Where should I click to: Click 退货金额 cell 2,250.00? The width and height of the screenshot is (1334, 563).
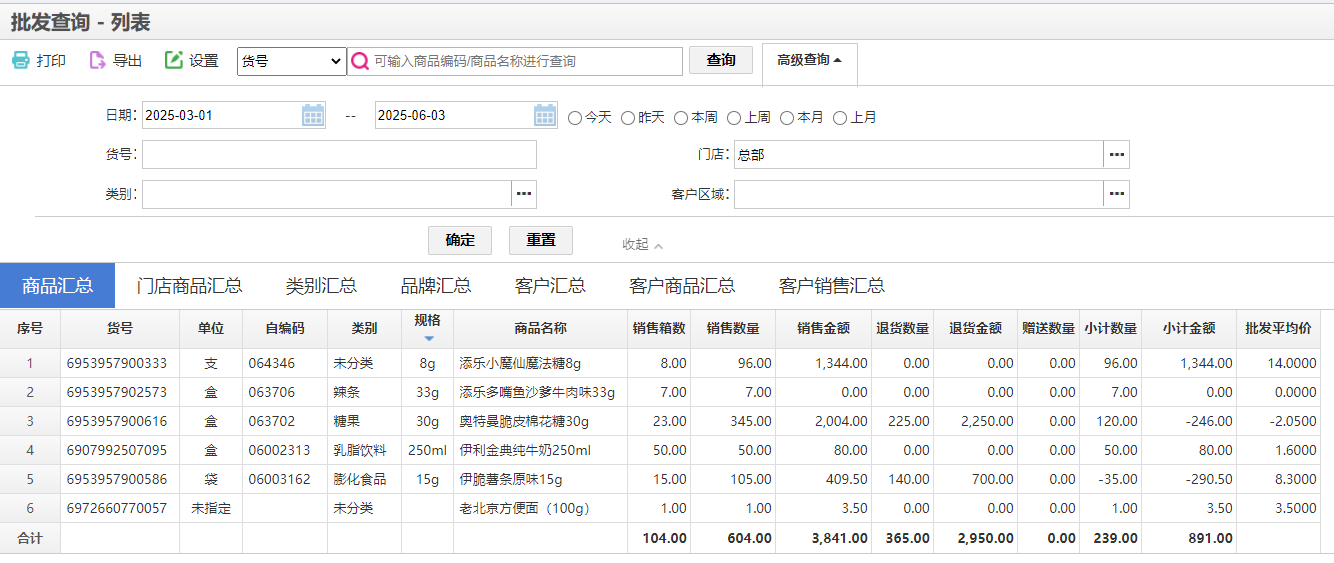(976, 421)
